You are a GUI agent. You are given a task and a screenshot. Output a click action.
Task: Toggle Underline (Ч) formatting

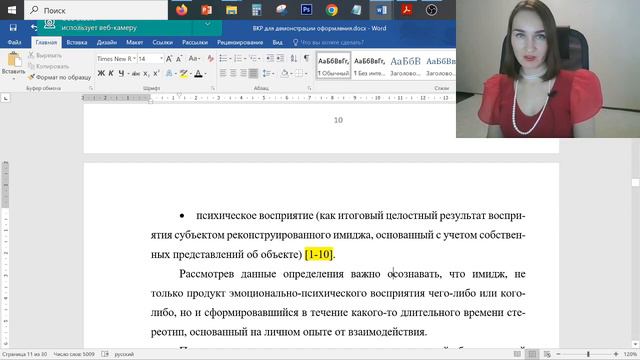pyautogui.click(x=121, y=73)
